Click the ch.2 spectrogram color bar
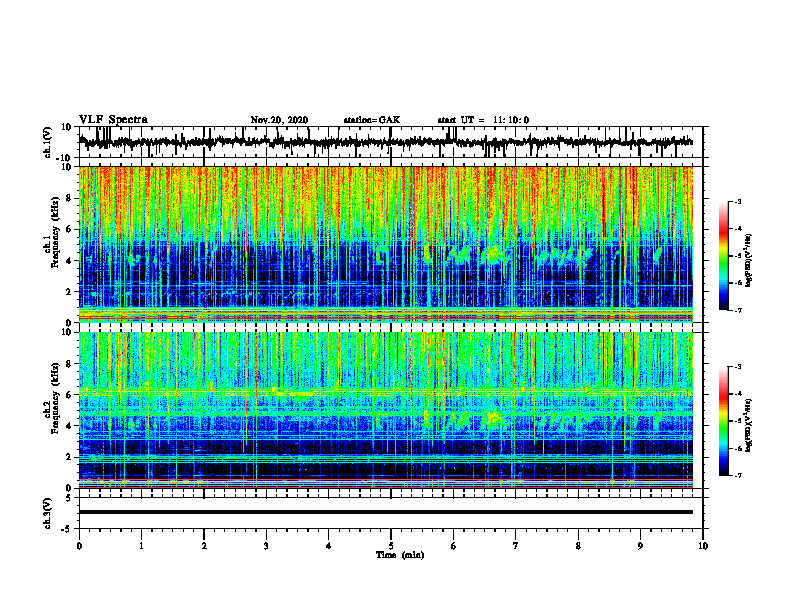 click(x=723, y=421)
